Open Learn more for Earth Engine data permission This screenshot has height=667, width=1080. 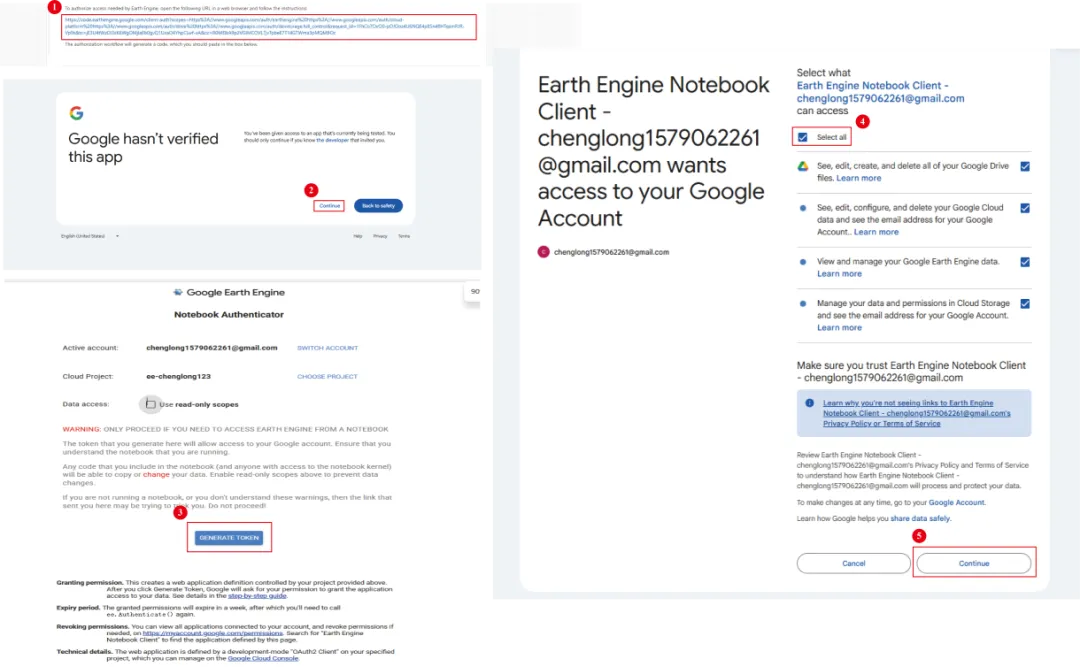(839, 274)
